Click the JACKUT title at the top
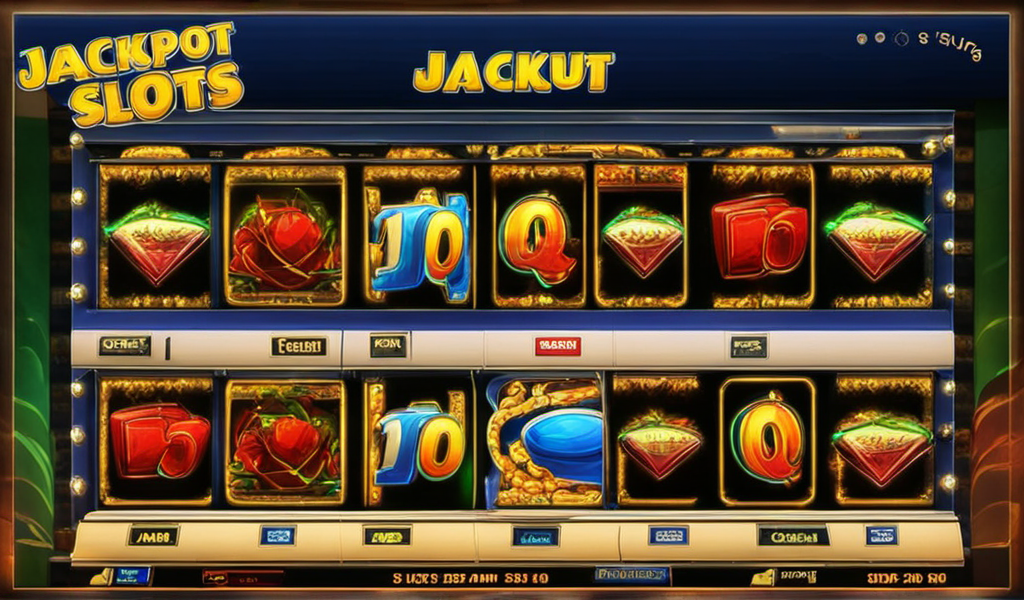The height and width of the screenshot is (600, 1024). (x=513, y=71)
